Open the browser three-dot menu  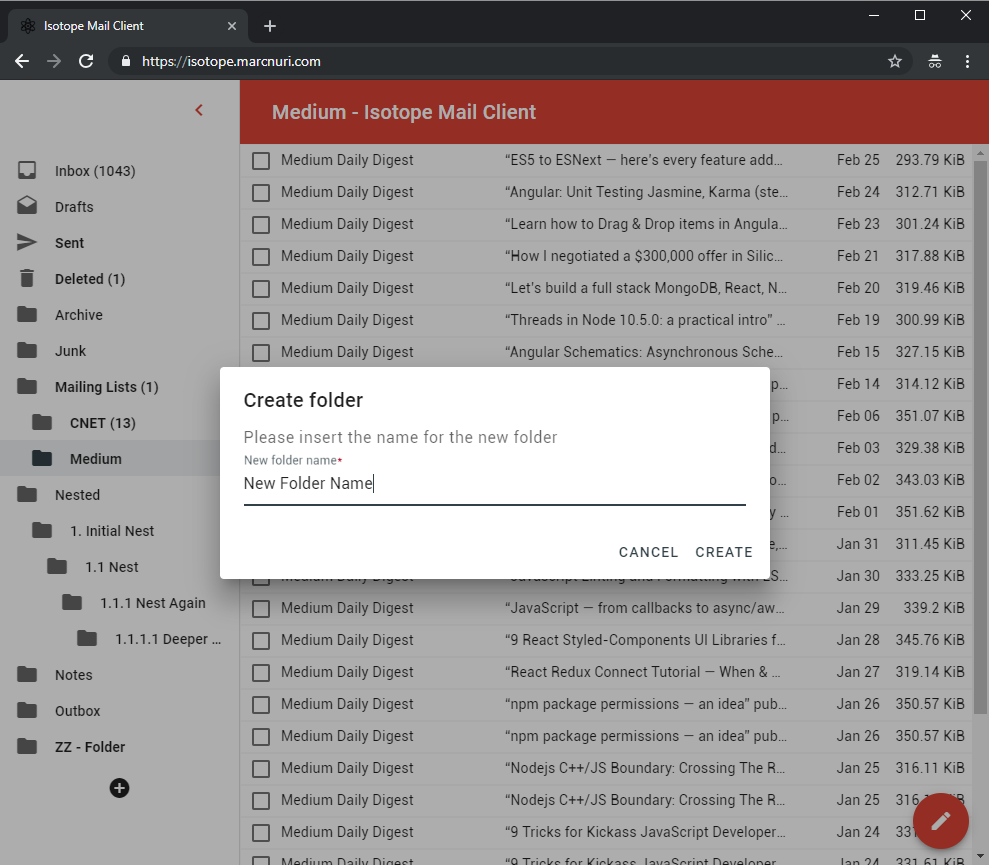click(x=967, y=61)
